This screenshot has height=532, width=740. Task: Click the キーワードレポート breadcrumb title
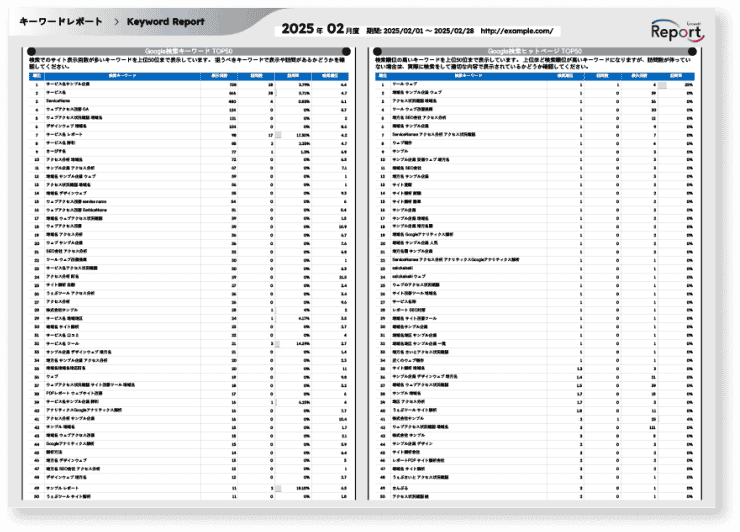pos(62,21)
